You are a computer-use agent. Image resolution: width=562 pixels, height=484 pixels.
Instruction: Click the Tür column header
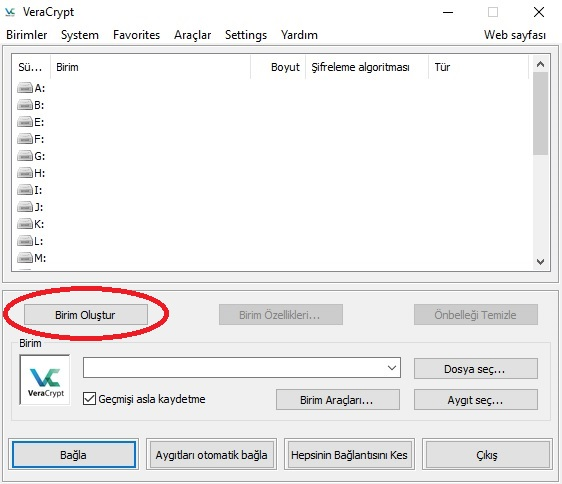point(478,67)
